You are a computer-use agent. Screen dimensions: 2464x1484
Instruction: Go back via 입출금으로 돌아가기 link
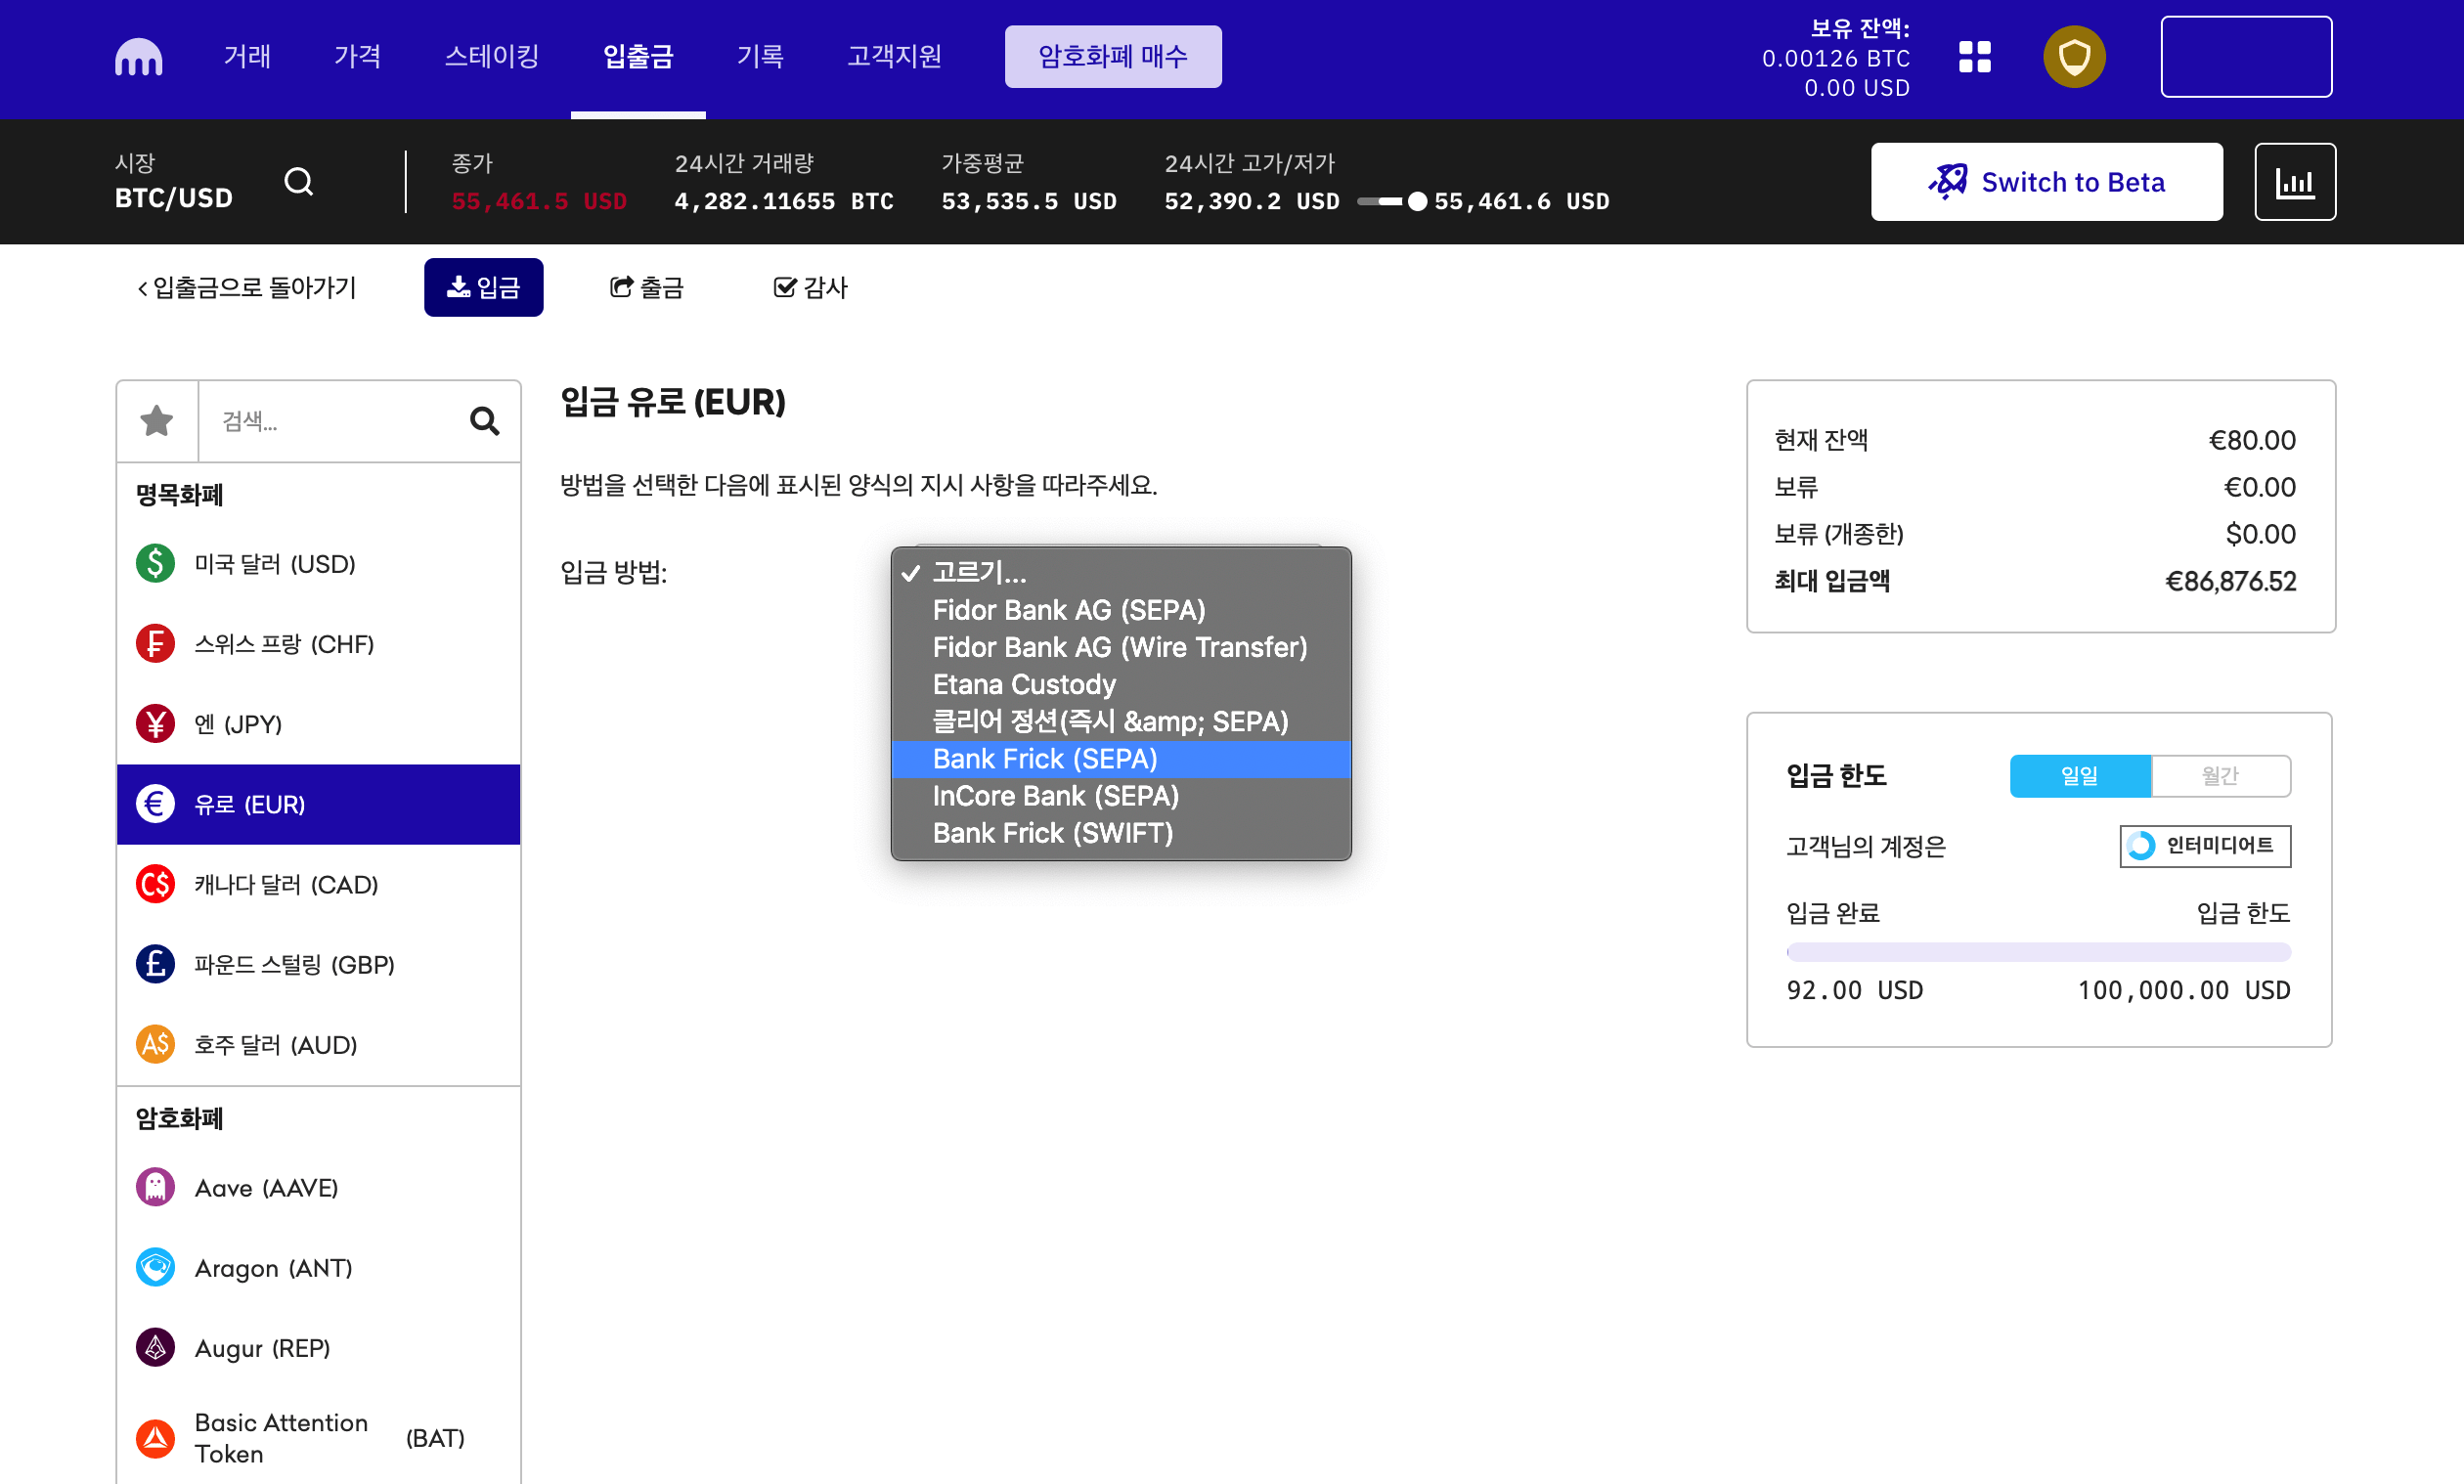(247, 288)
